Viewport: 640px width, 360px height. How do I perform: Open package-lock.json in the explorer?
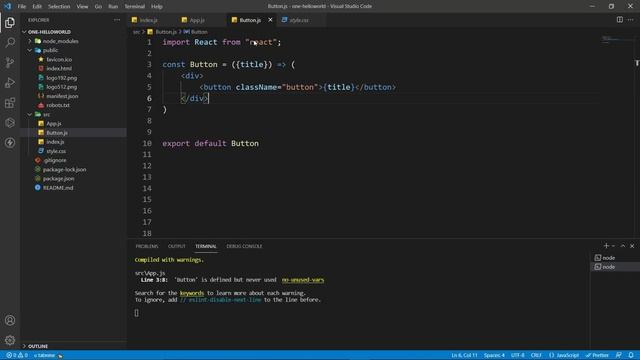pos(64,169)
